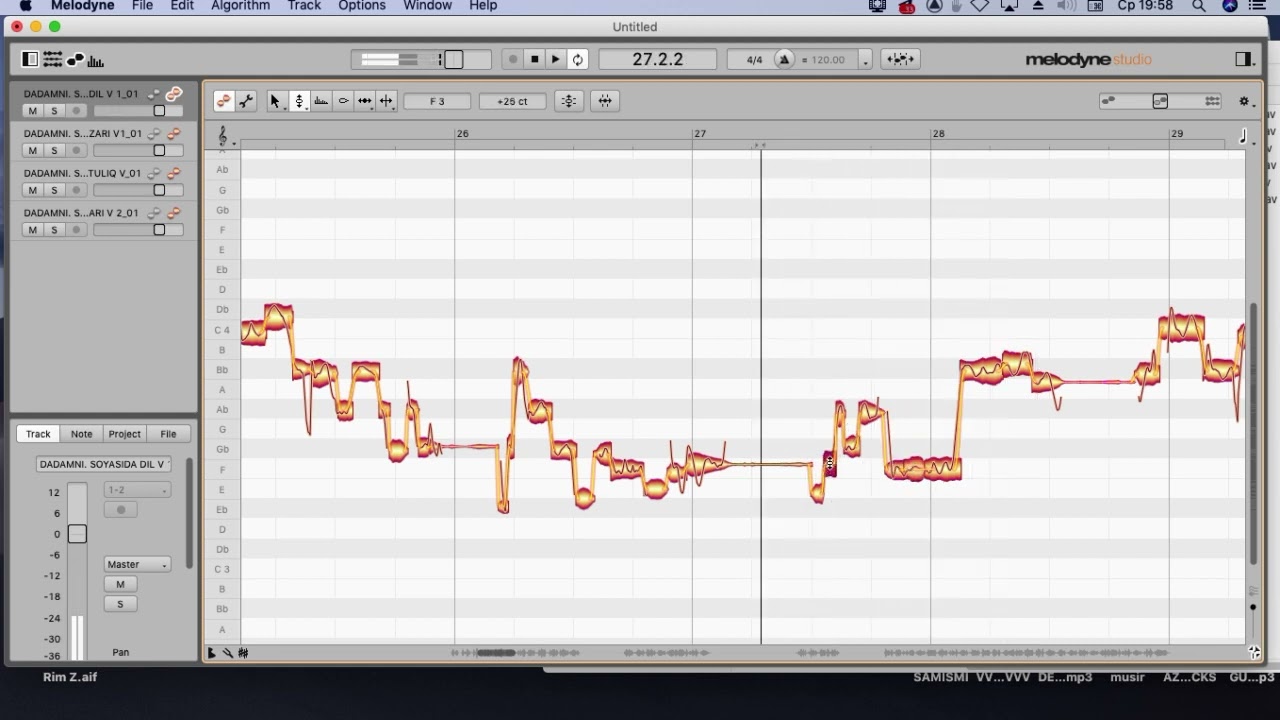Open the Options menu

point(361,6)
